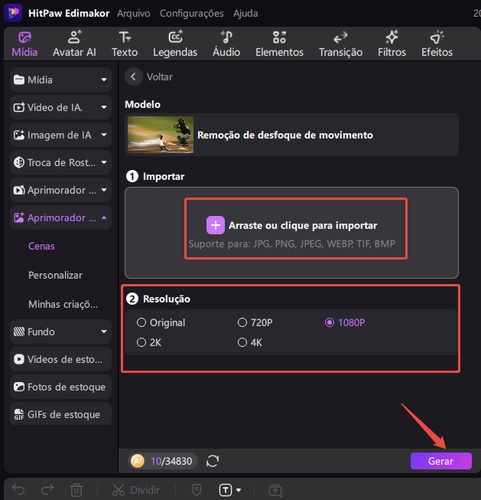Screen dimensions: 481x500
Task: Open the Efeitos panel
Action: (437, 44)
